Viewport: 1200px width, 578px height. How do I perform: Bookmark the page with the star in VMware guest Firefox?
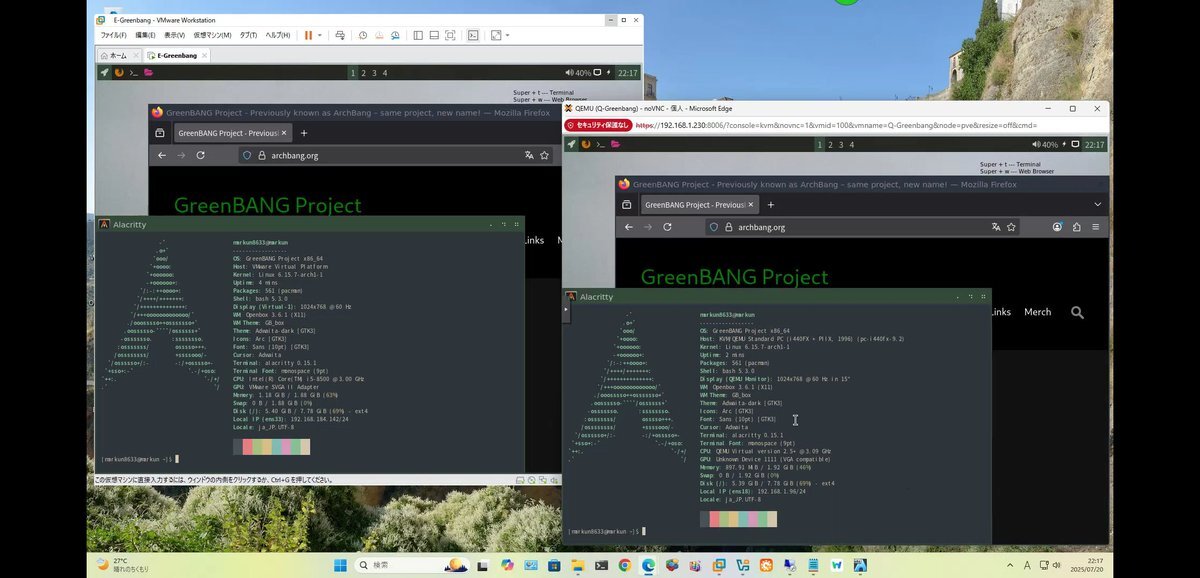tap(545, 155)
